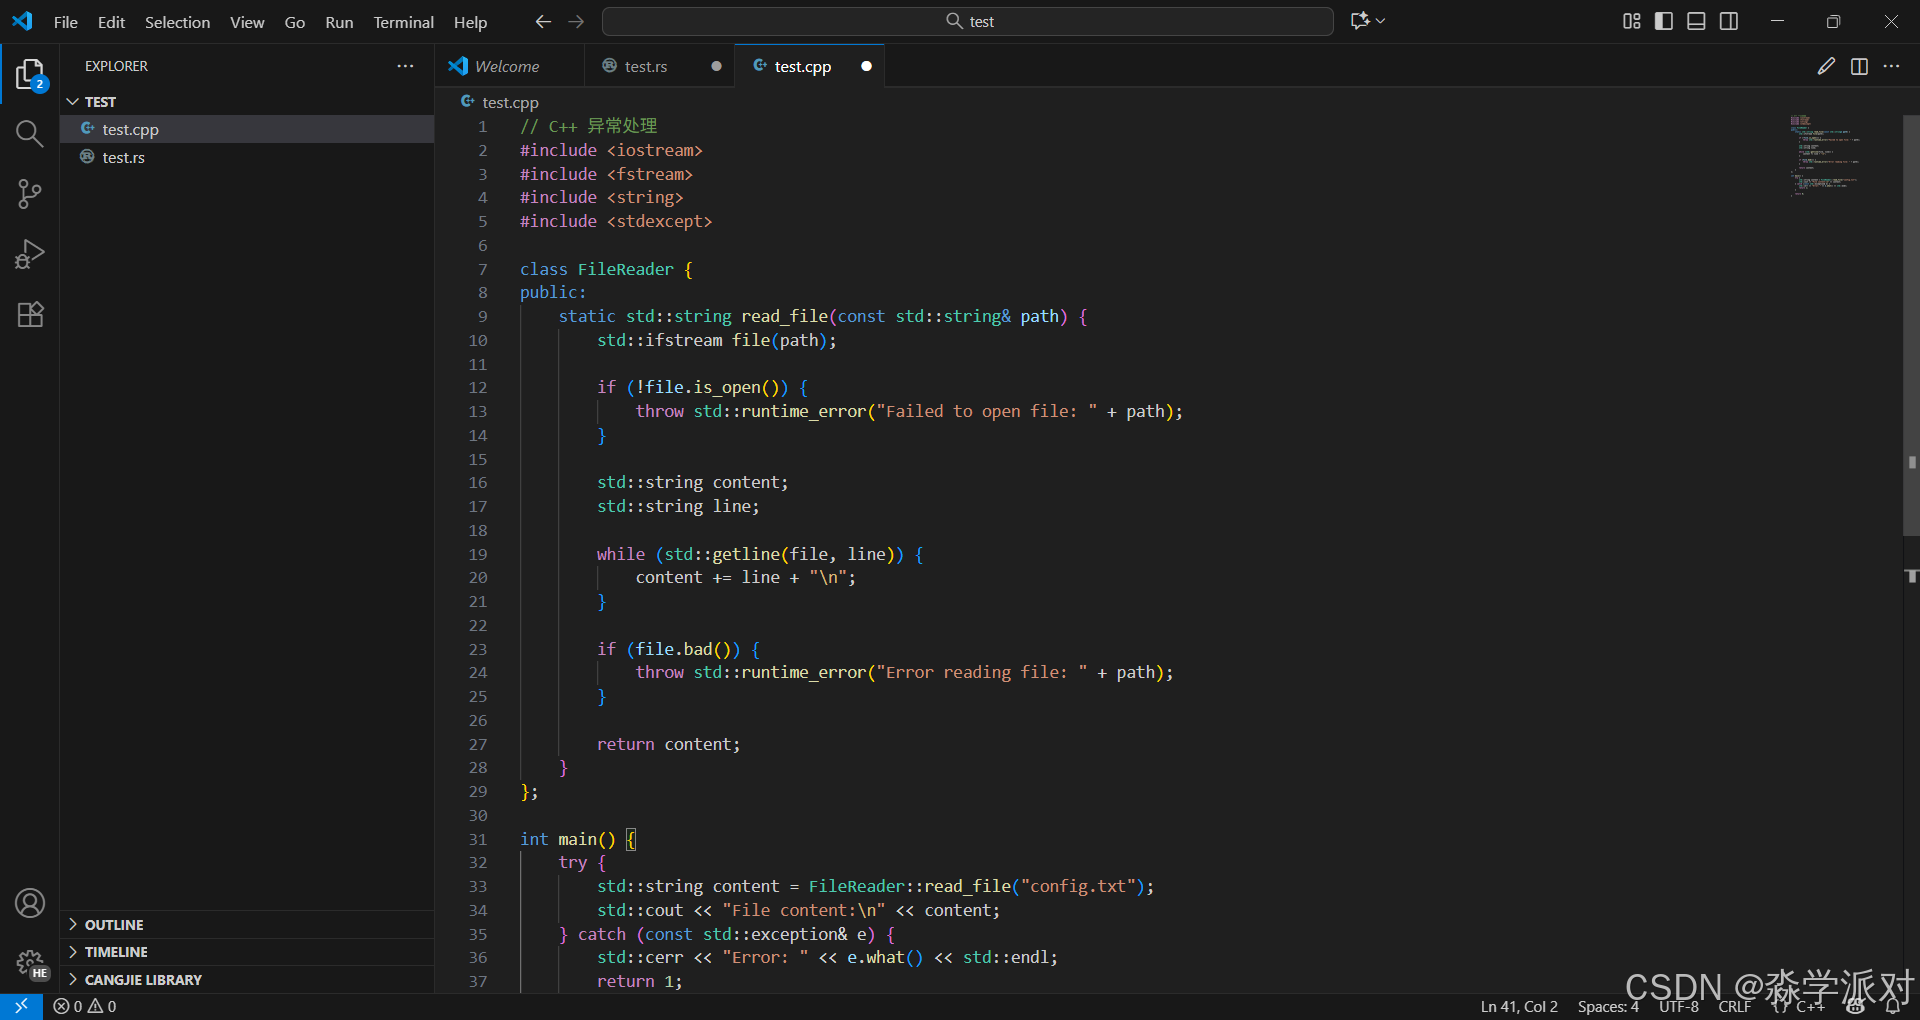Click the read_file function name on line 9
The width and height of the screenshot is (1920, 1020).
(x=784, y=316)
